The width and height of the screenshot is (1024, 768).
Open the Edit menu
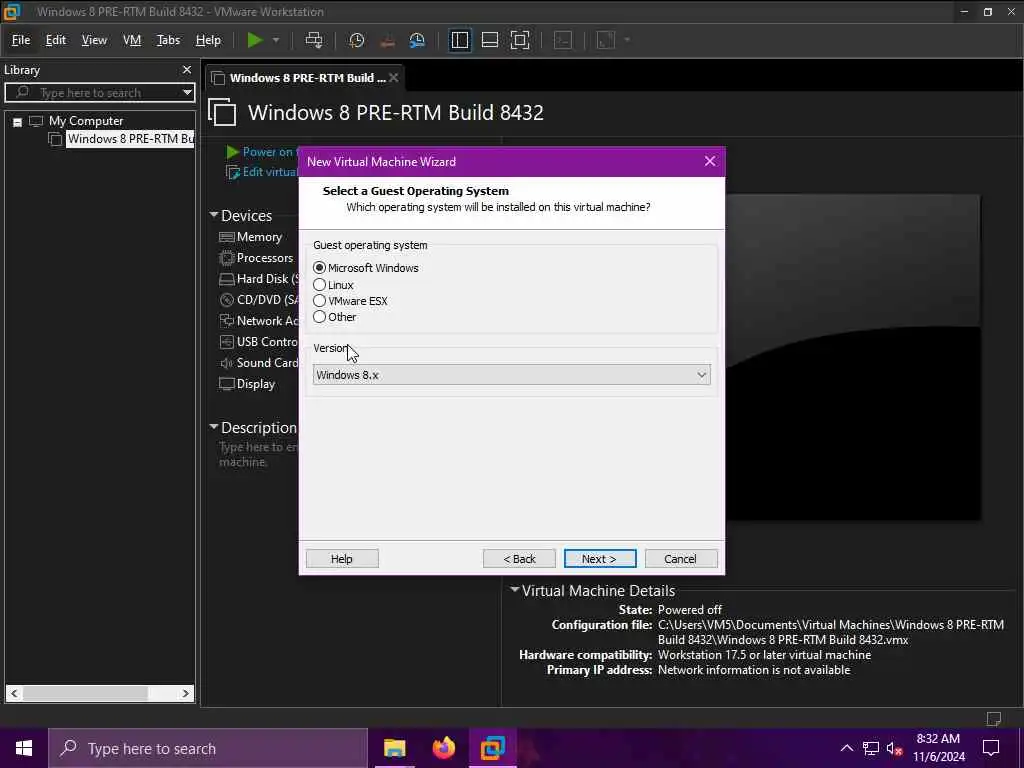[x=56, y=40]
